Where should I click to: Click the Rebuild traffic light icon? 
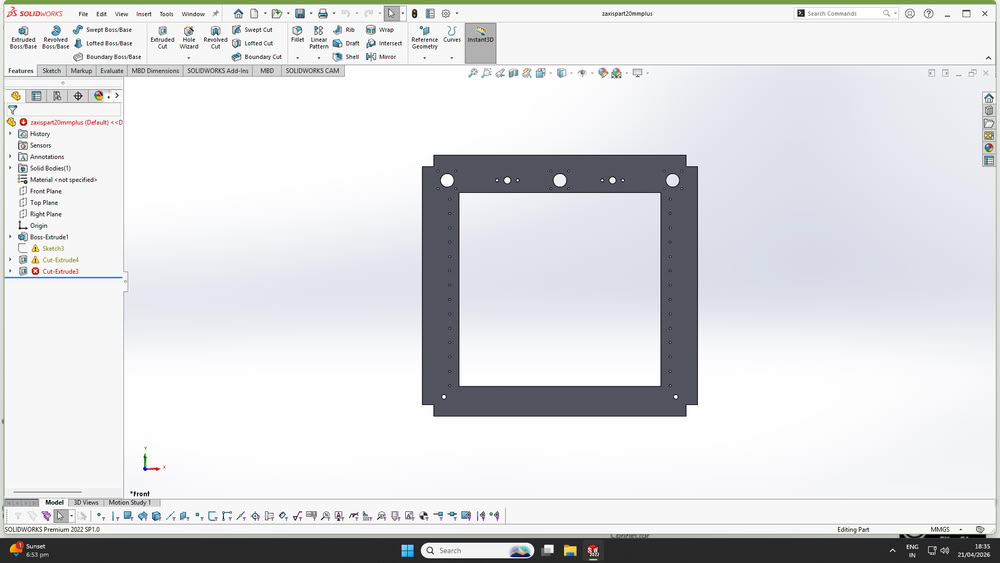(x=414, y=13)
